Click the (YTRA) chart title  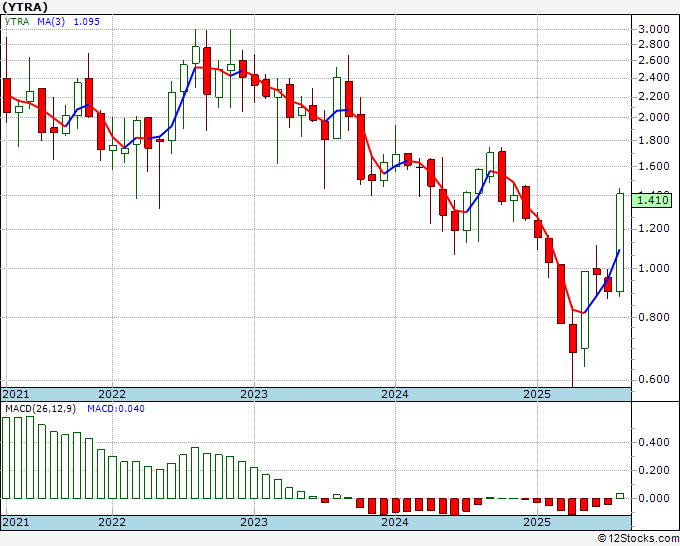pos(25,7)
